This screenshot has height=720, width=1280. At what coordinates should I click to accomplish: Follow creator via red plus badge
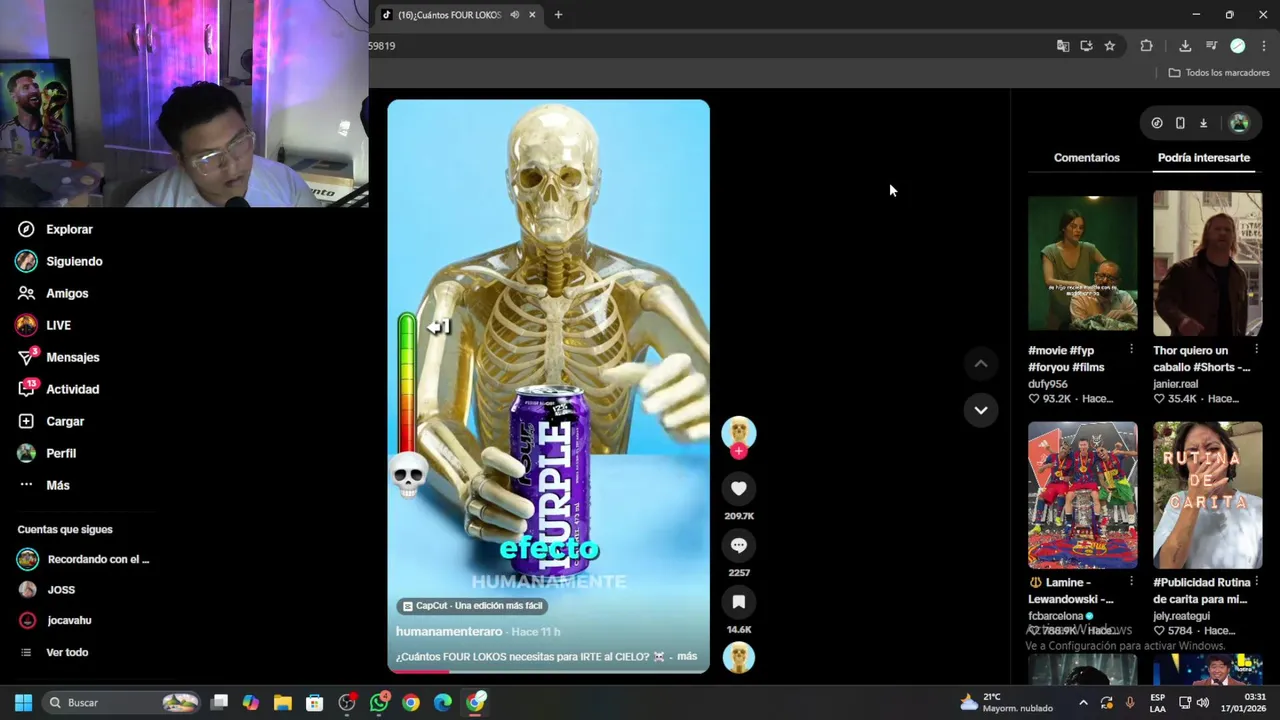coord(739,451)
